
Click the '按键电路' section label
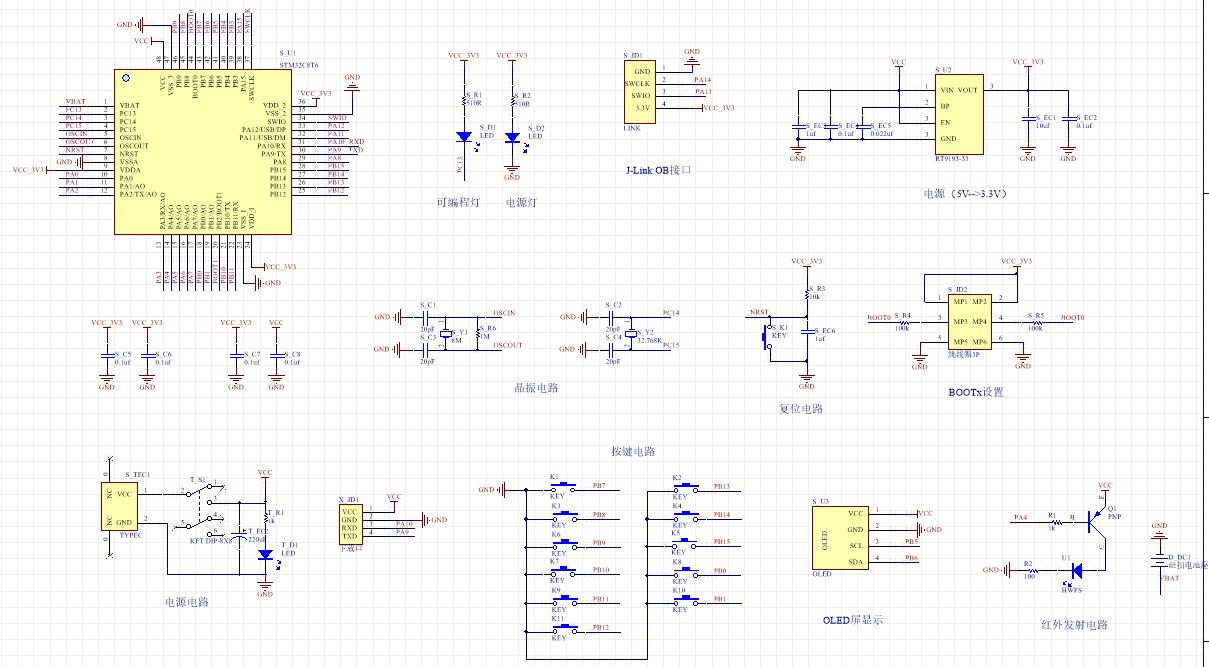(x=632, y=451)
